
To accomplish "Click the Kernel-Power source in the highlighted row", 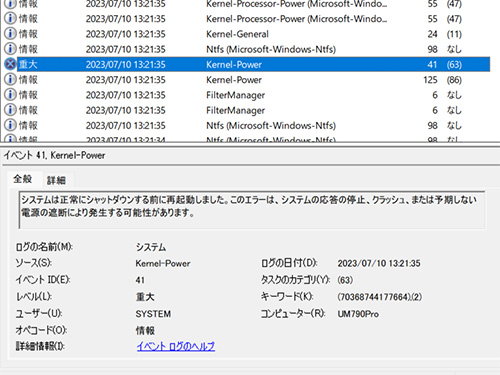I will [x=234, y=65].
